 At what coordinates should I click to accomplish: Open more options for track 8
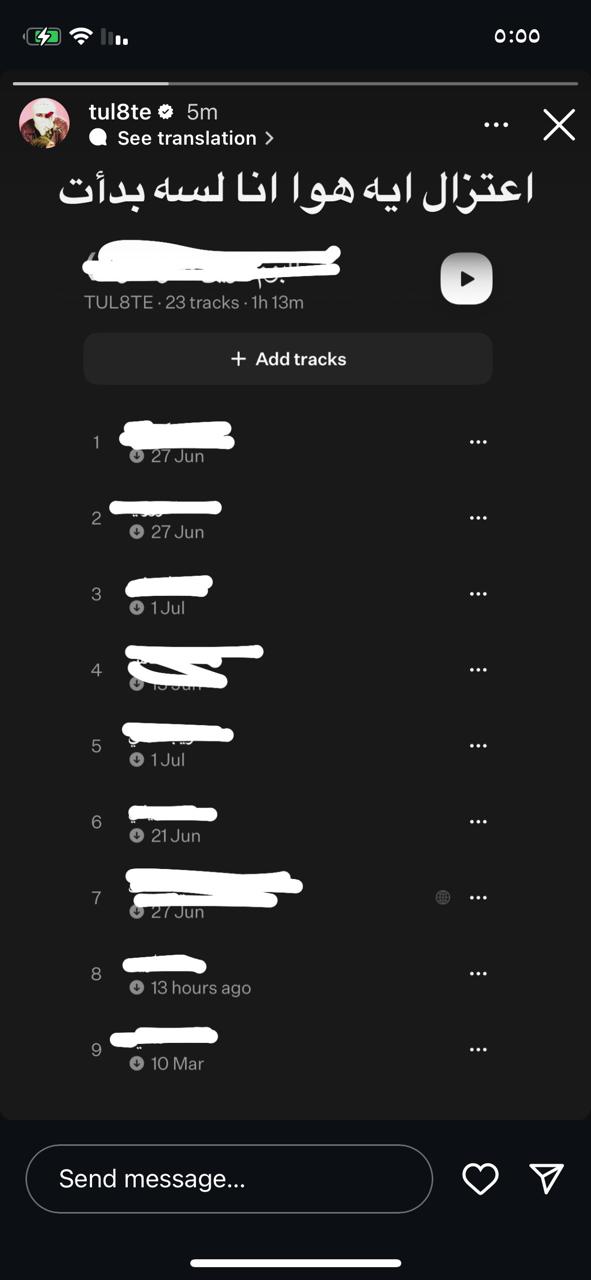click(478, 974)
